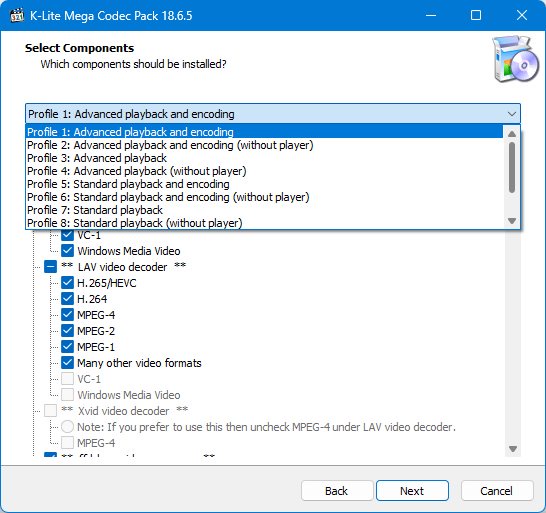
Task: Click Next to continue installation
Action: click(x=412, y=491)
